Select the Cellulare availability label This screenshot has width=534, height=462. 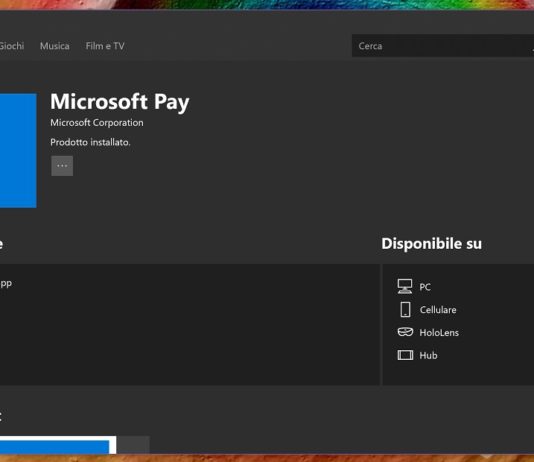pyautogui.click(x=438, y=310)
